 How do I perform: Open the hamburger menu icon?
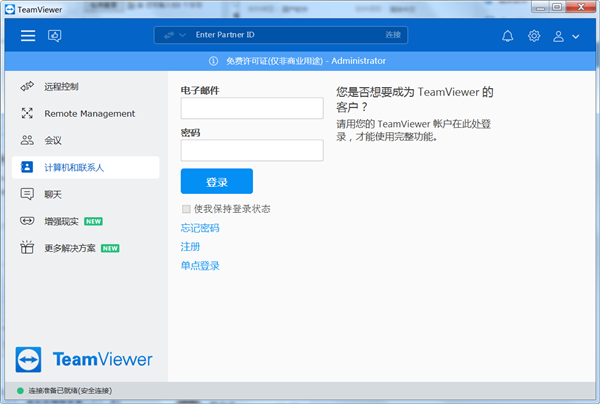click(x=28, y=36)
